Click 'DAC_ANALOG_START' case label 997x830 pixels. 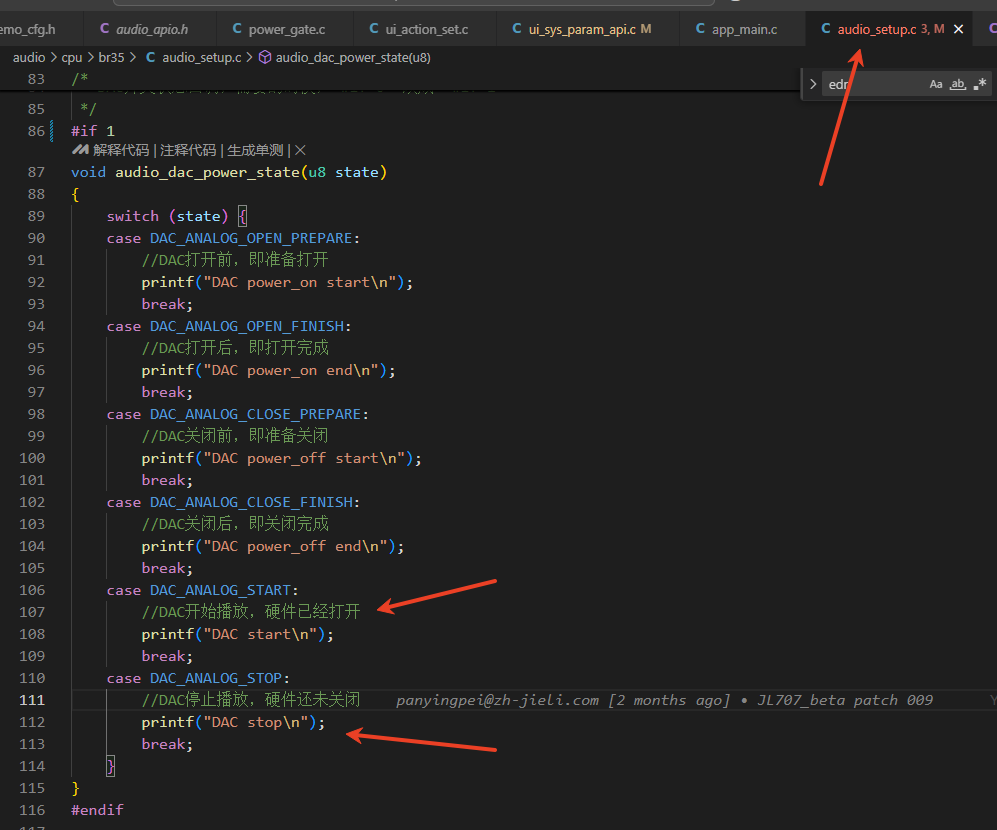coord(220,590)
